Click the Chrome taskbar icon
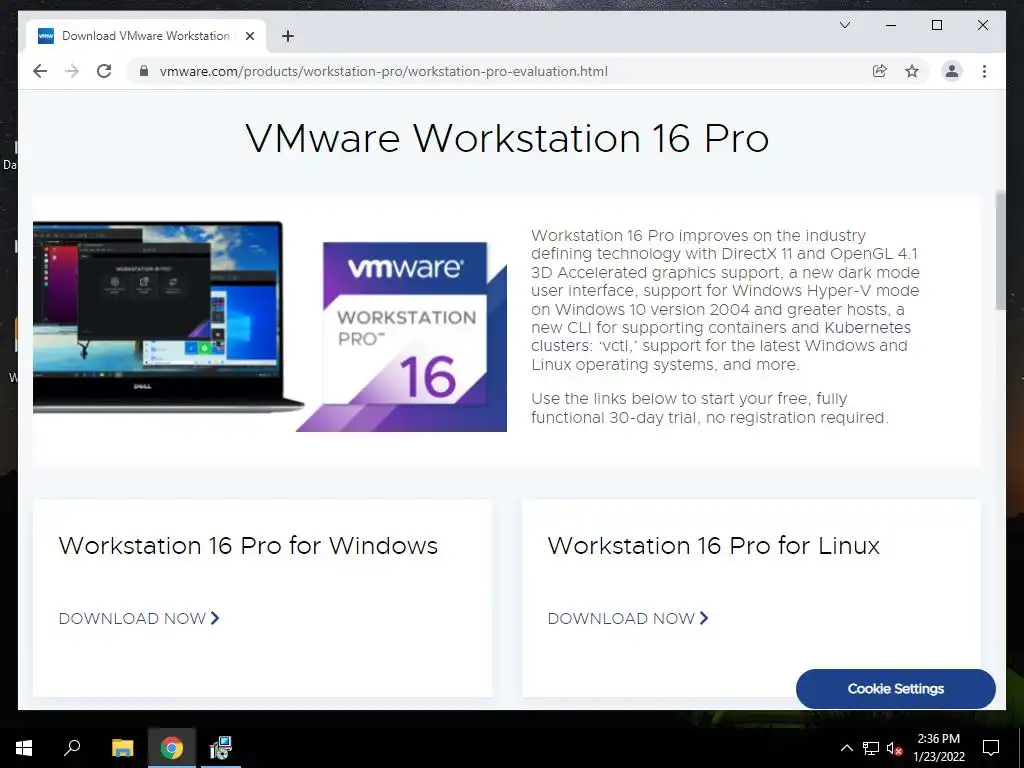This screenshot has height=768, width=1024. tap(172, 748)
